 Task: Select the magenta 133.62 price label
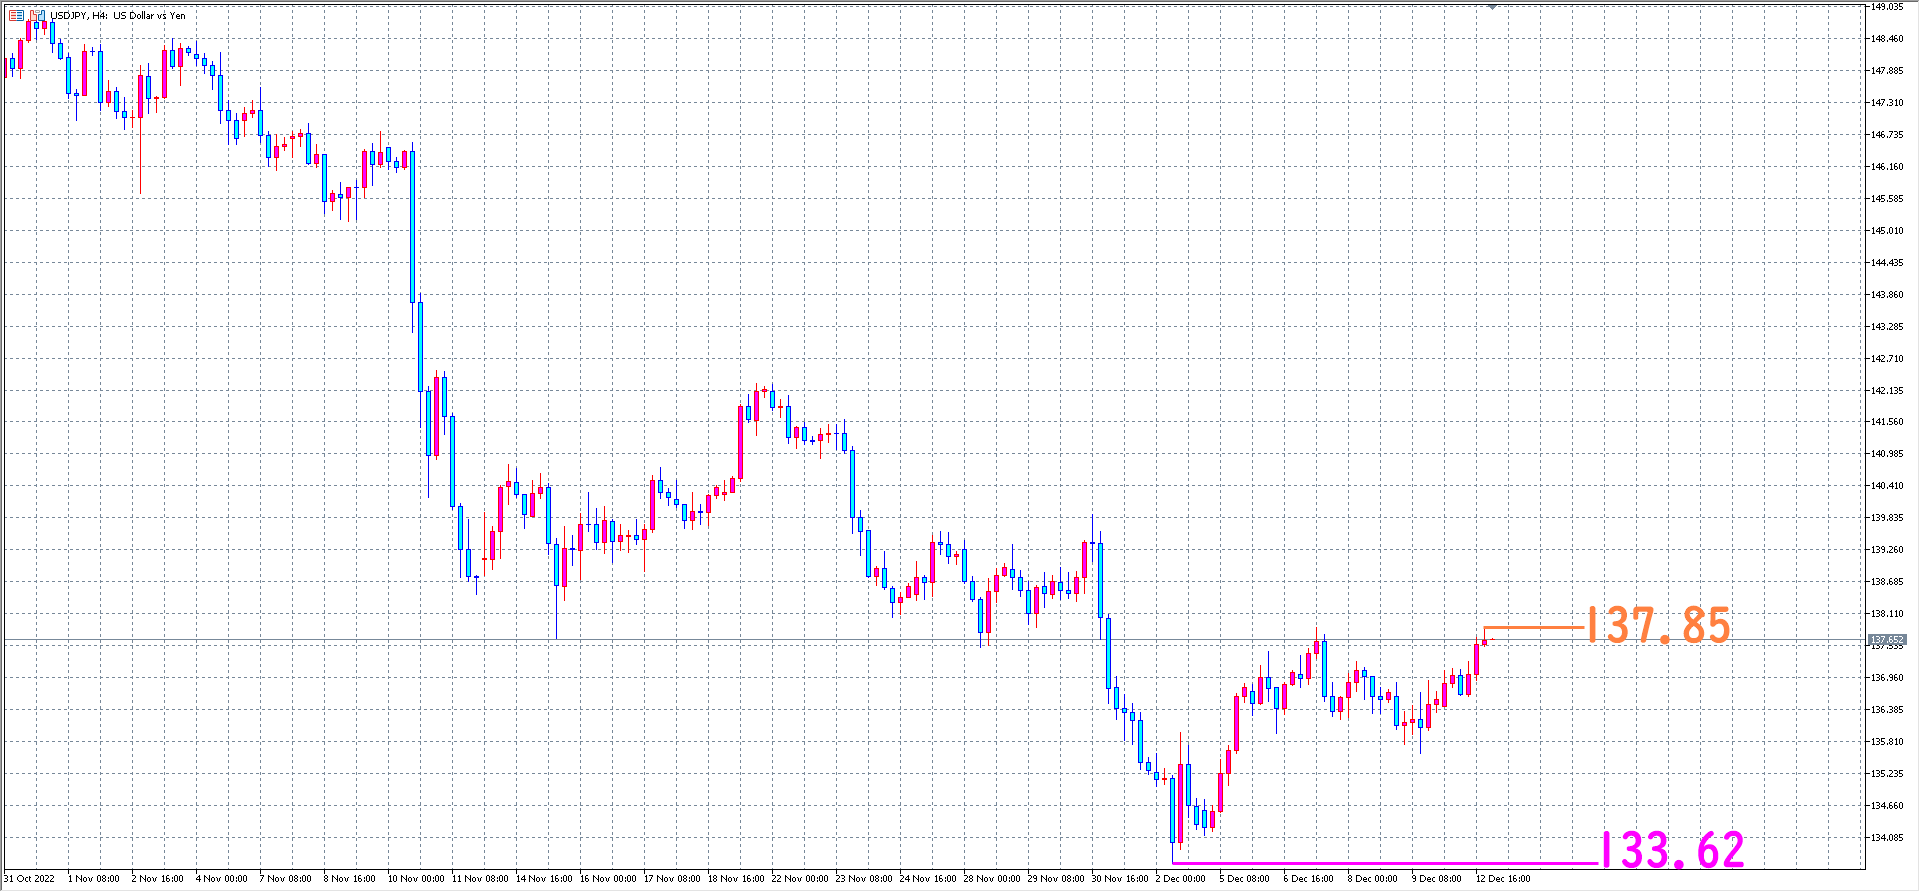[x=1672, y=851]
